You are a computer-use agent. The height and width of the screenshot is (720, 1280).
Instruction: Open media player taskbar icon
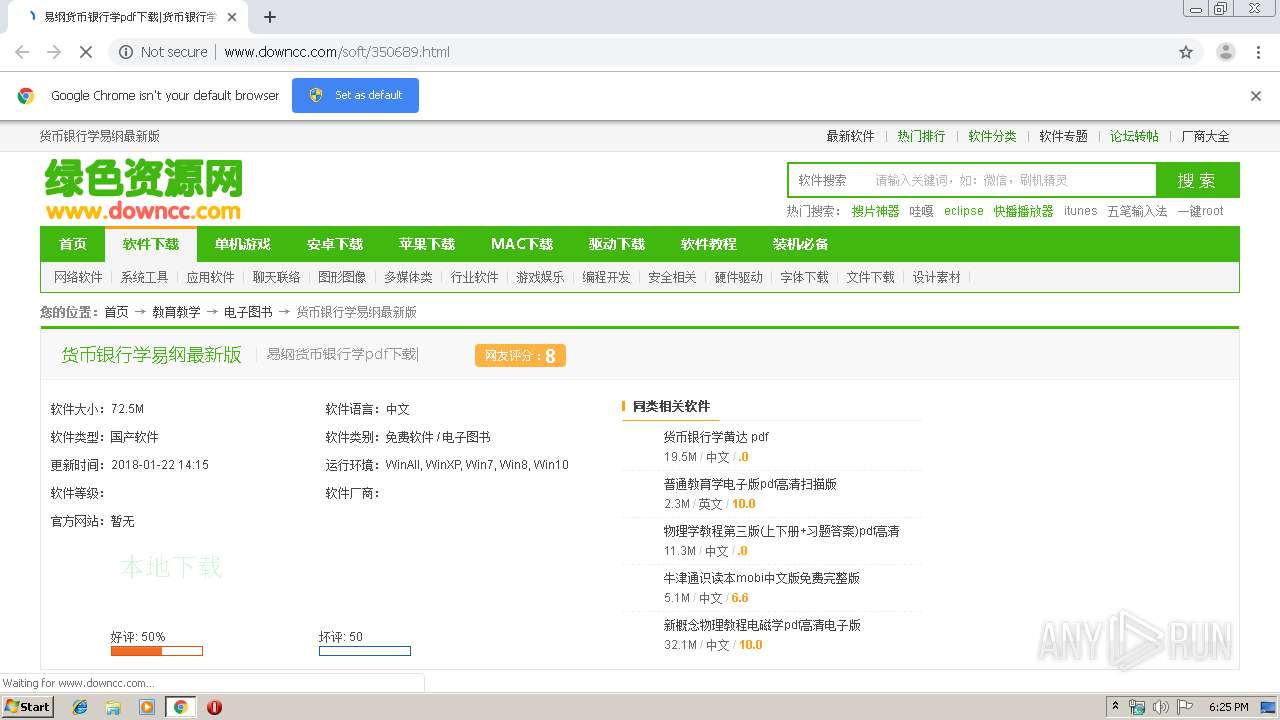[x=147, y=707]
